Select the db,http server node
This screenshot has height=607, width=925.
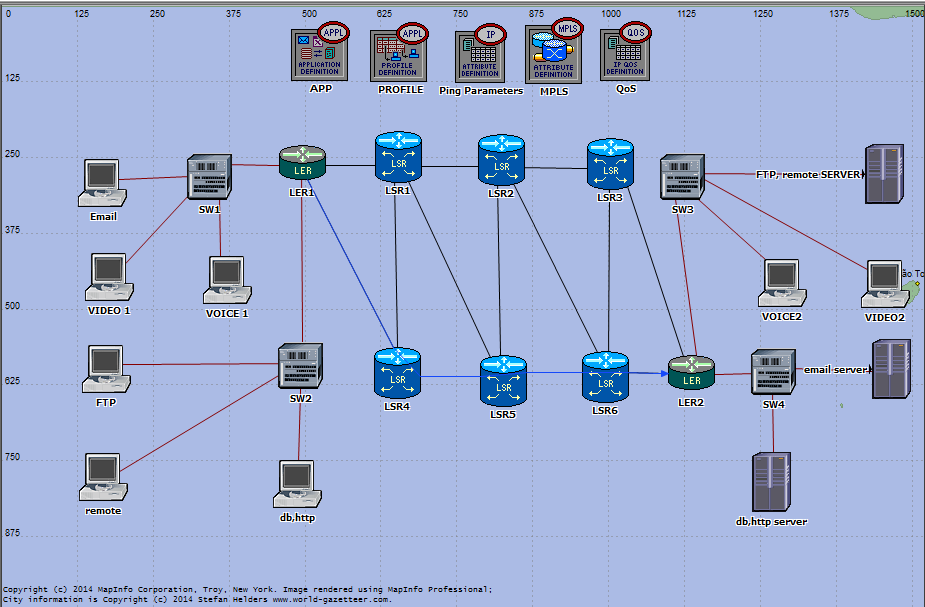click(771, 483)
